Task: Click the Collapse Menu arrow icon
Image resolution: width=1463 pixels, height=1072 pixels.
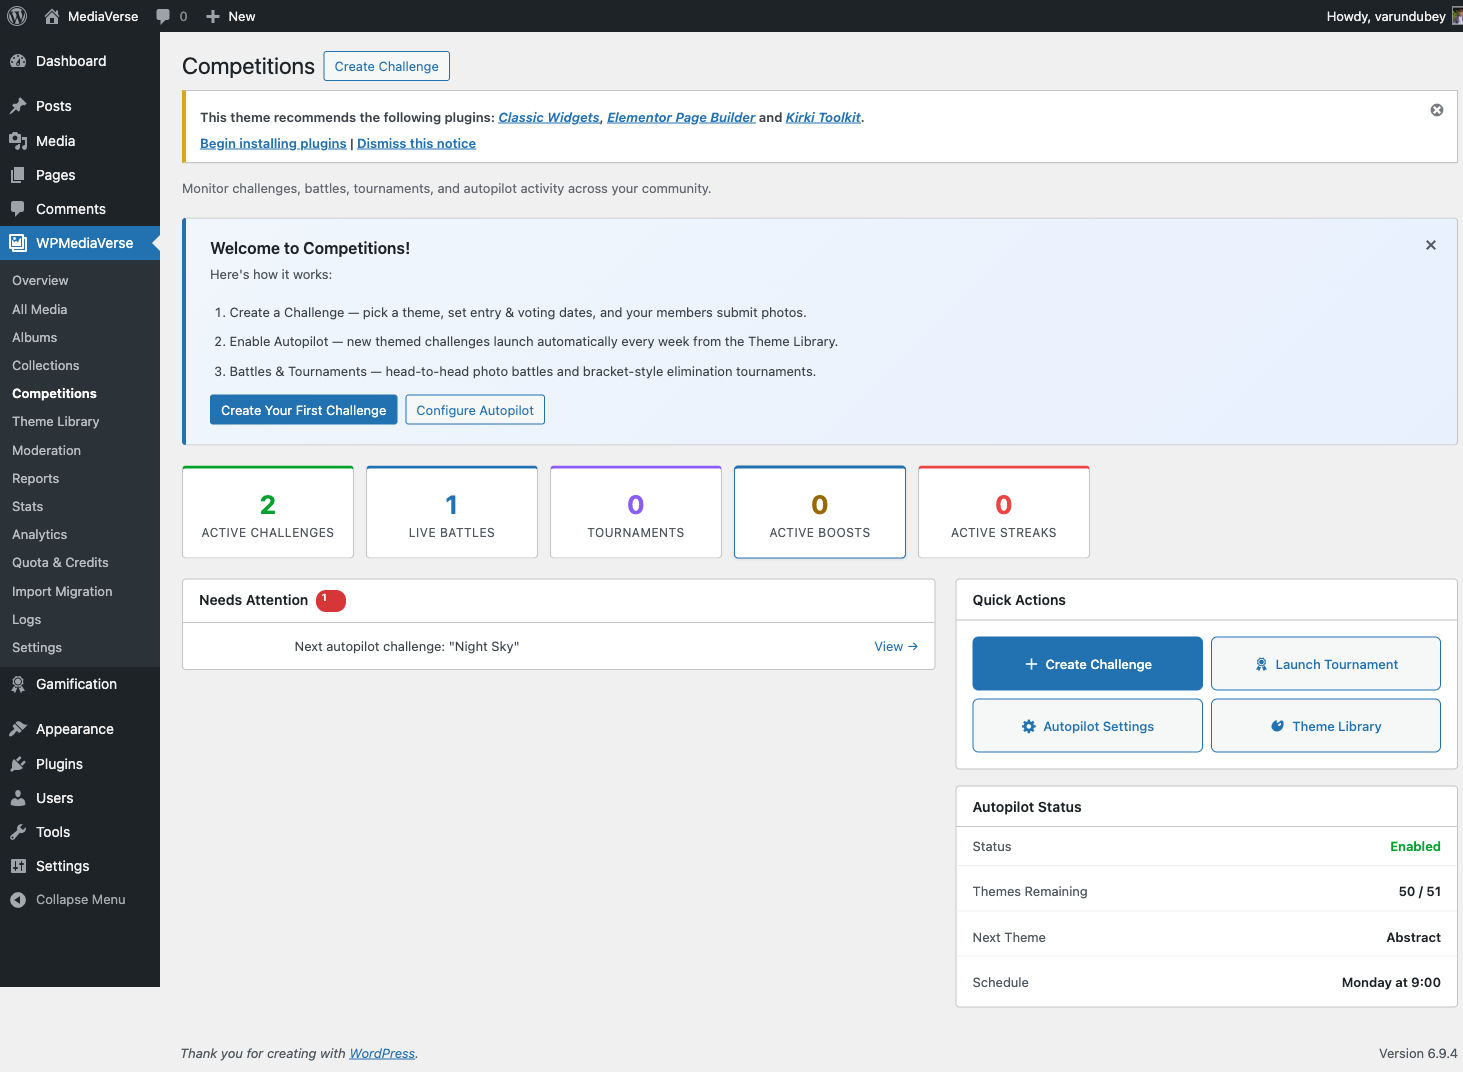Action: coord(16,899)
